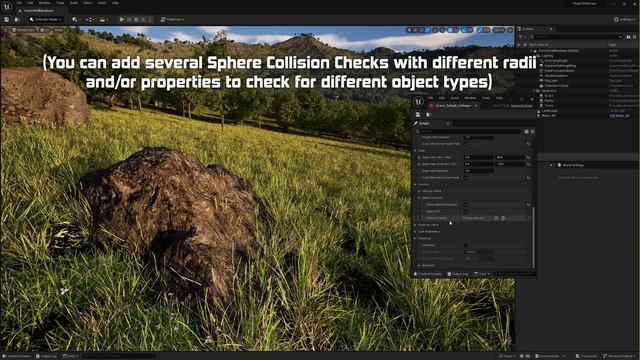Select VolumetricCloud in the Outliner
This screenshot has width=640, height=360.
556,86
